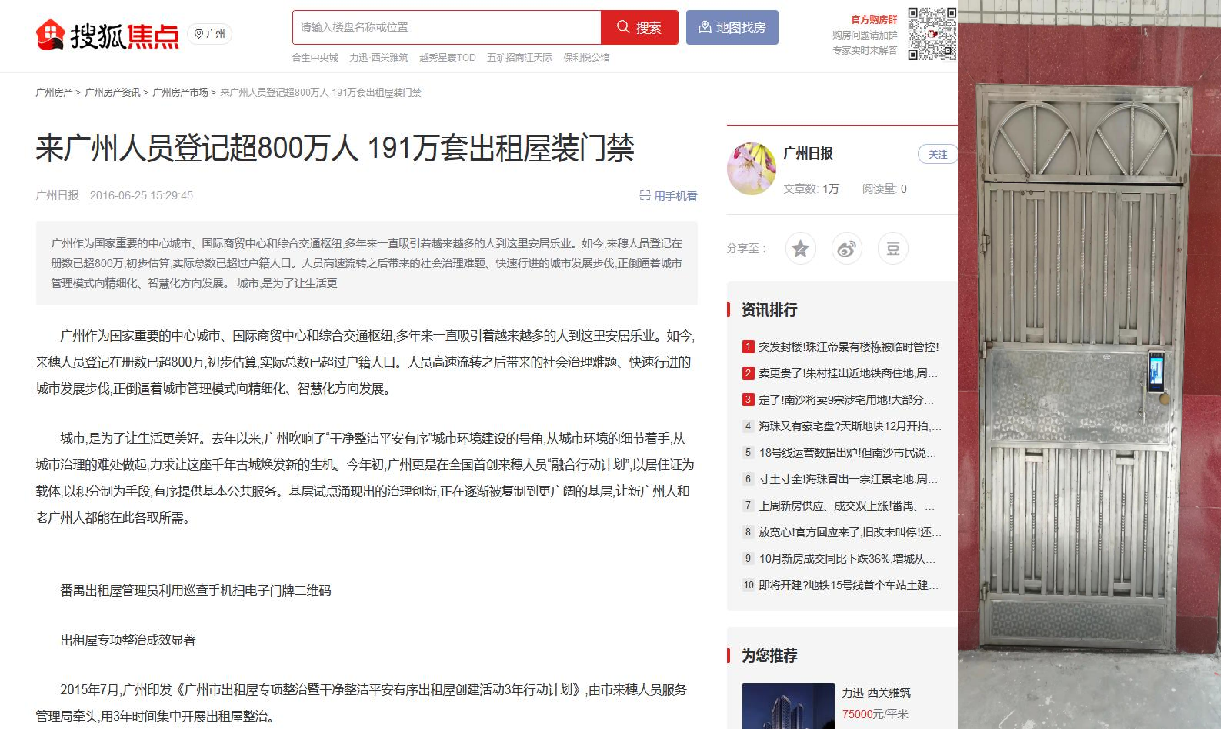The width and height of the screenshot is (1221, 729).
Task: Share article to Douban (豆) icon
Action: click(893, 249)
